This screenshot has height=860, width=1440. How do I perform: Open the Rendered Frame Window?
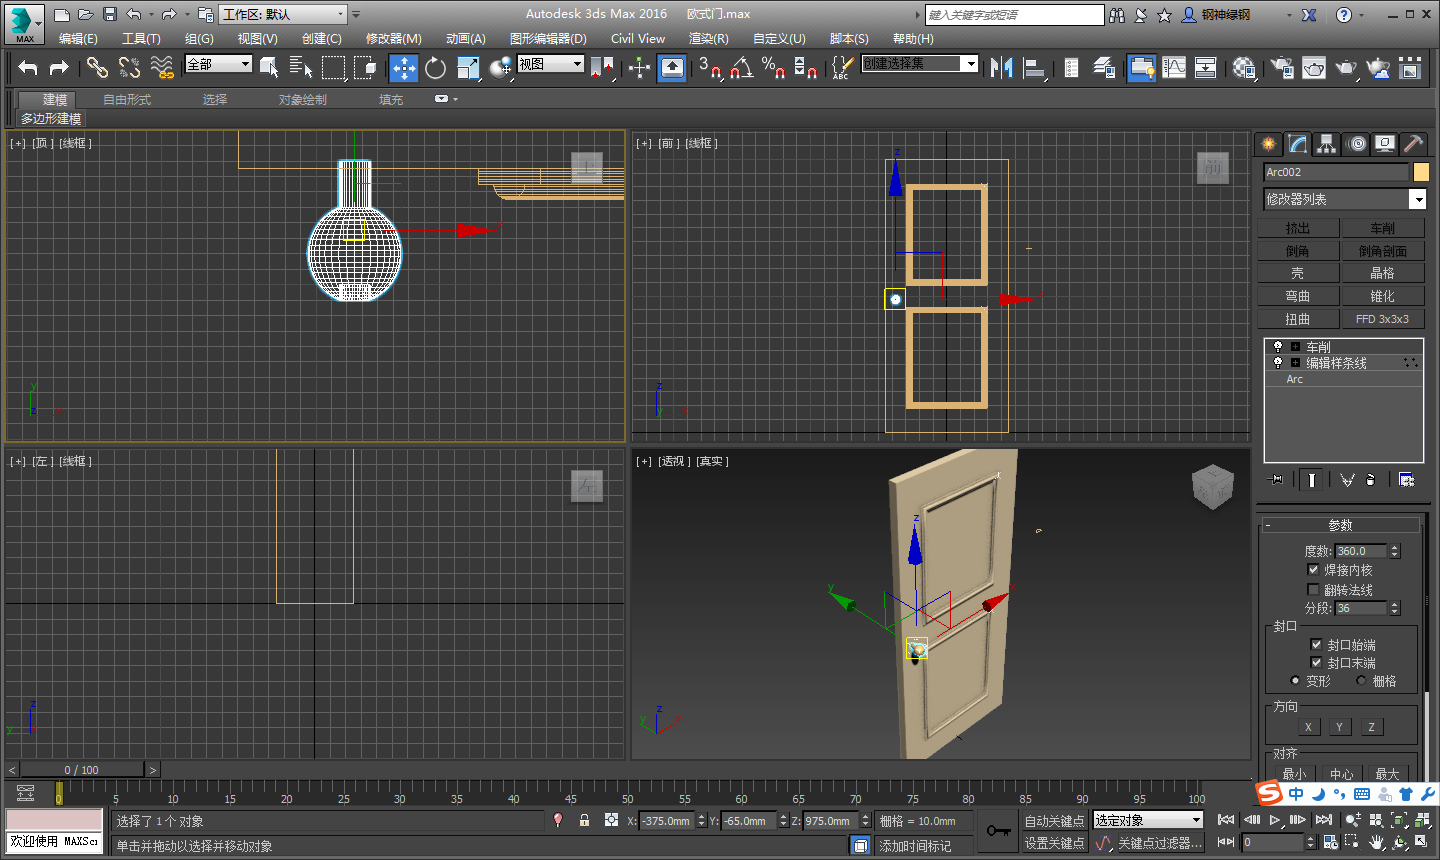pyautogui.click(x=1314, y=67)
